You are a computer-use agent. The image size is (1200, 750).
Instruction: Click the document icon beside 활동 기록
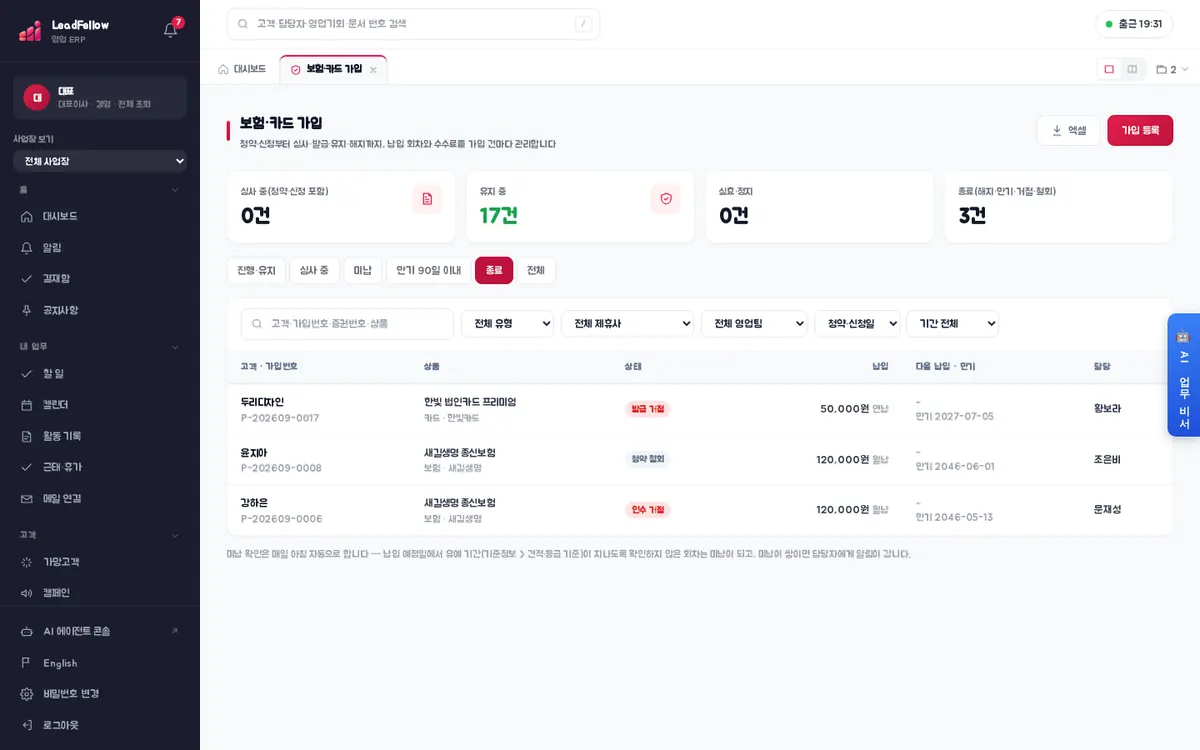click(x=27, y=436)
